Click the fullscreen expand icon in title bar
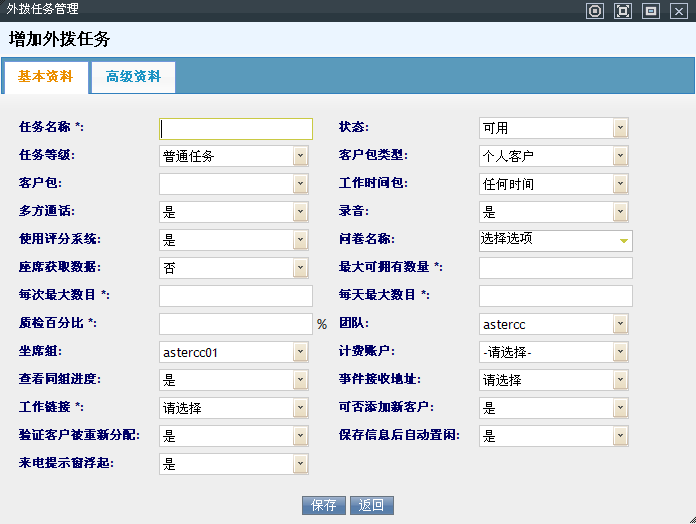This screenshot has height=524, width=696. tap(623, 11)
